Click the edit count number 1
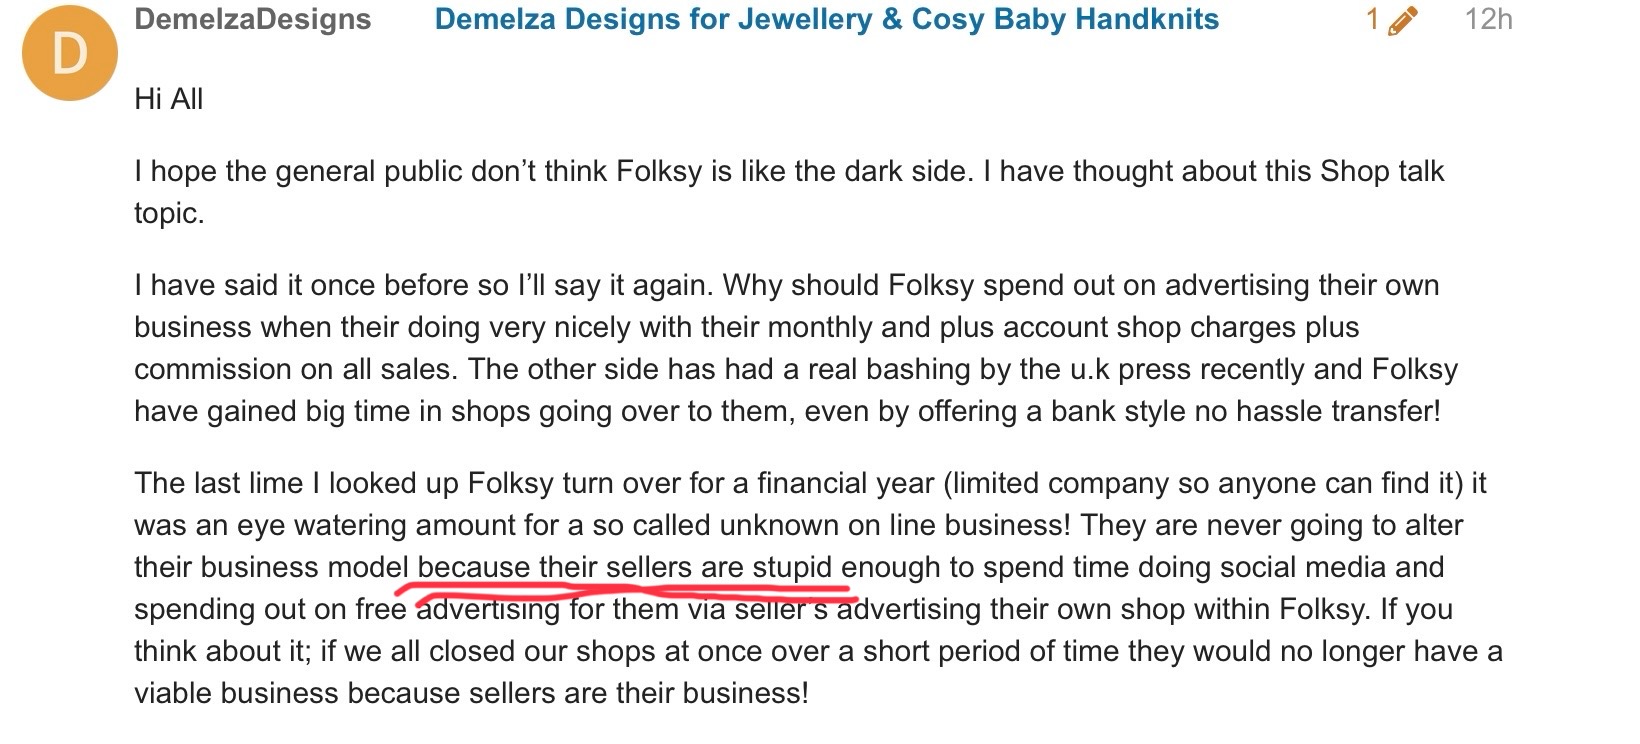This screenshot has height=744, width=1640. coord(1373,20)
